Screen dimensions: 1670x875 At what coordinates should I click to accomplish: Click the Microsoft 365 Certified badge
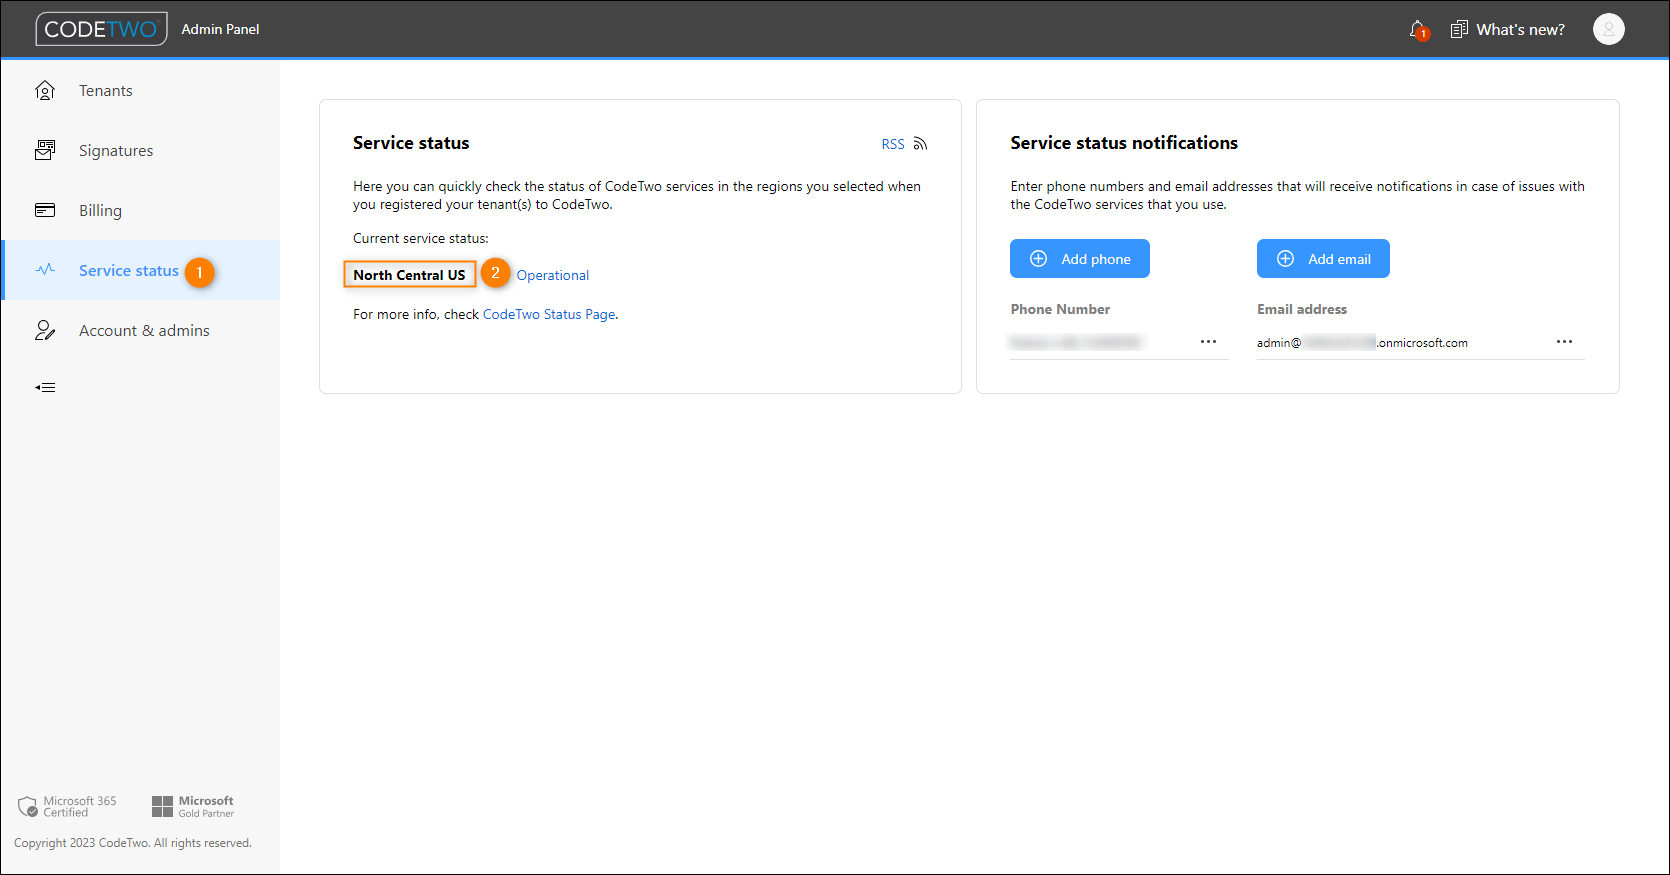tap(68, 807)
